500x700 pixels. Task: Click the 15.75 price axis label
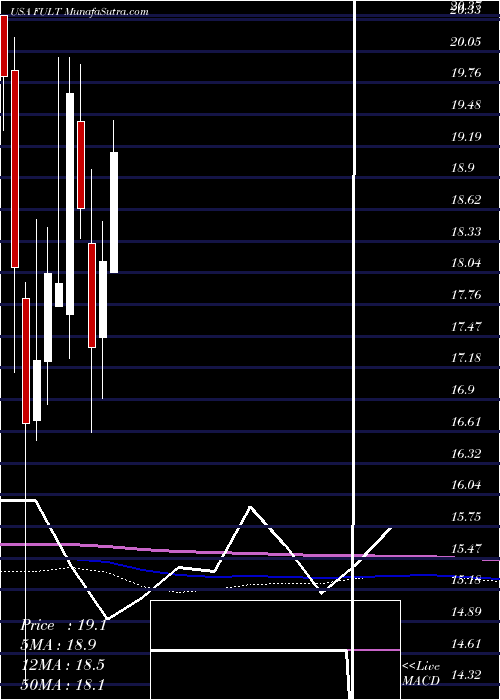point(466,517)
